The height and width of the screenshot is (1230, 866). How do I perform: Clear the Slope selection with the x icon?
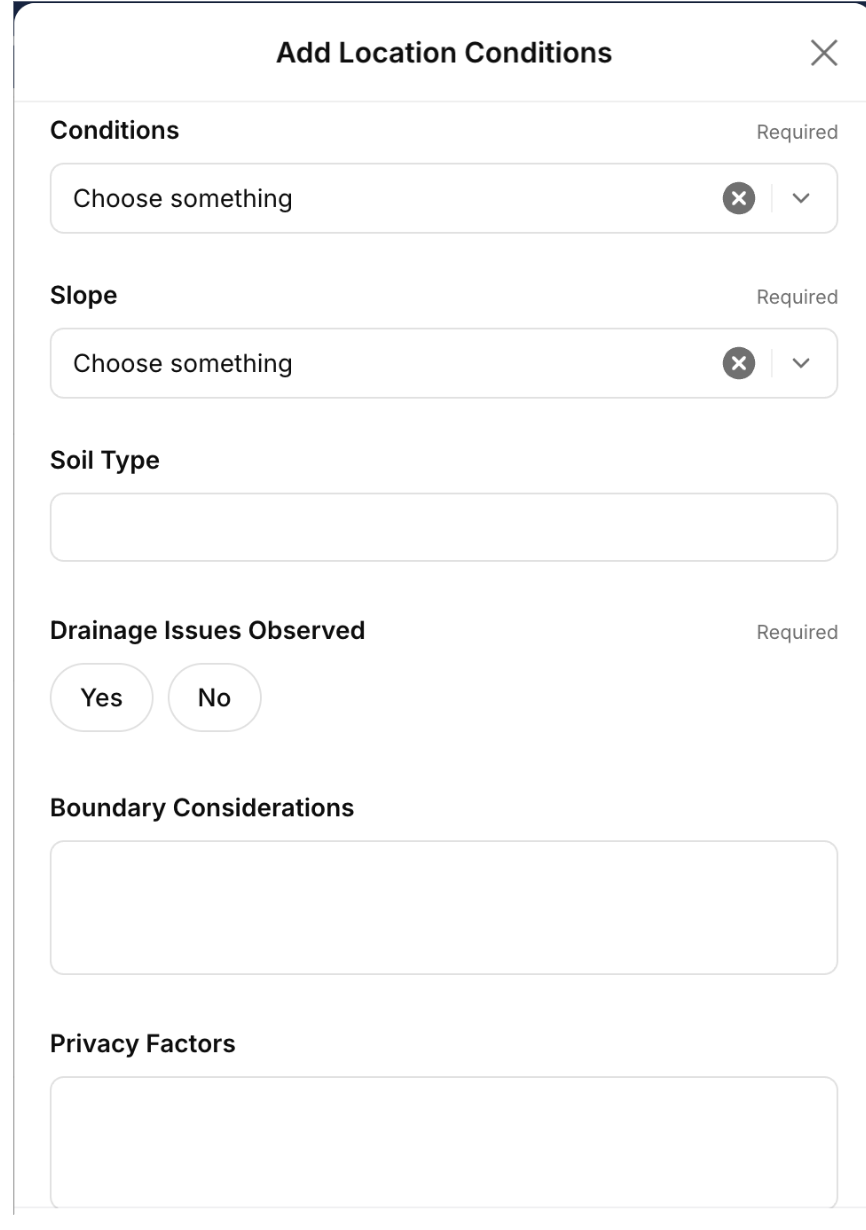738,363
